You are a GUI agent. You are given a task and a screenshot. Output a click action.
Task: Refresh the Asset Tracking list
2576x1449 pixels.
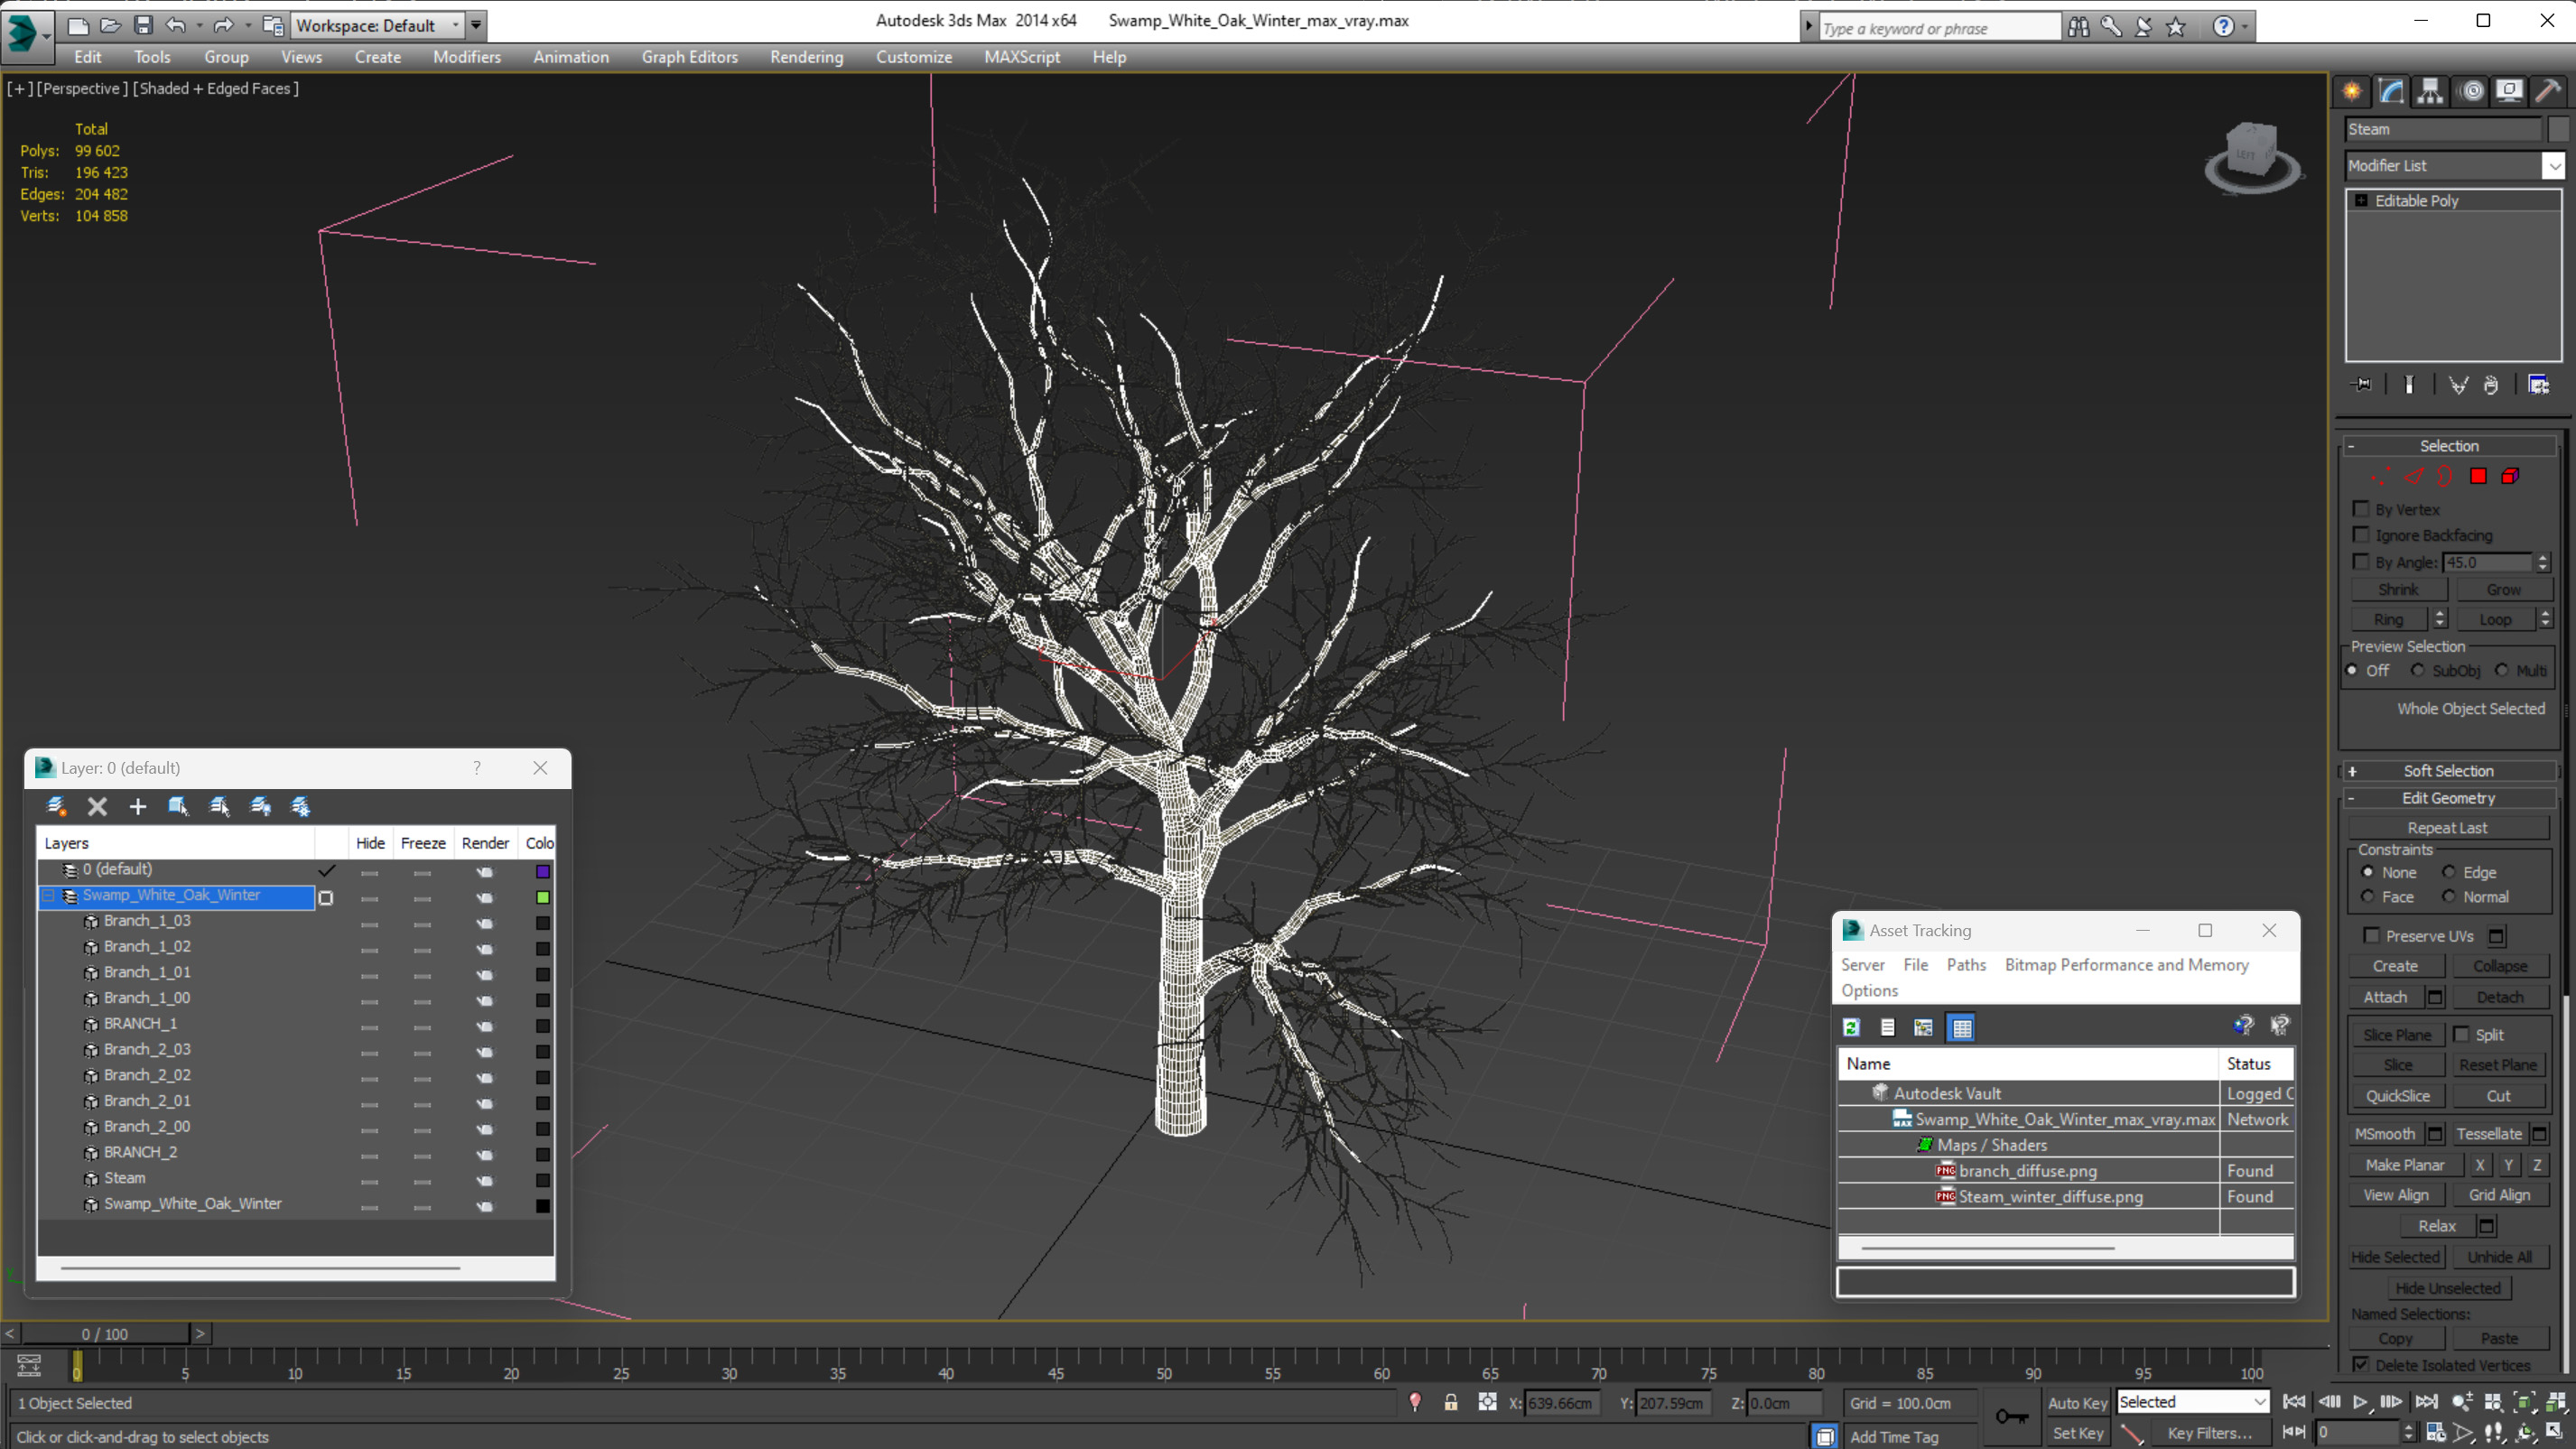point(1851,1027)
